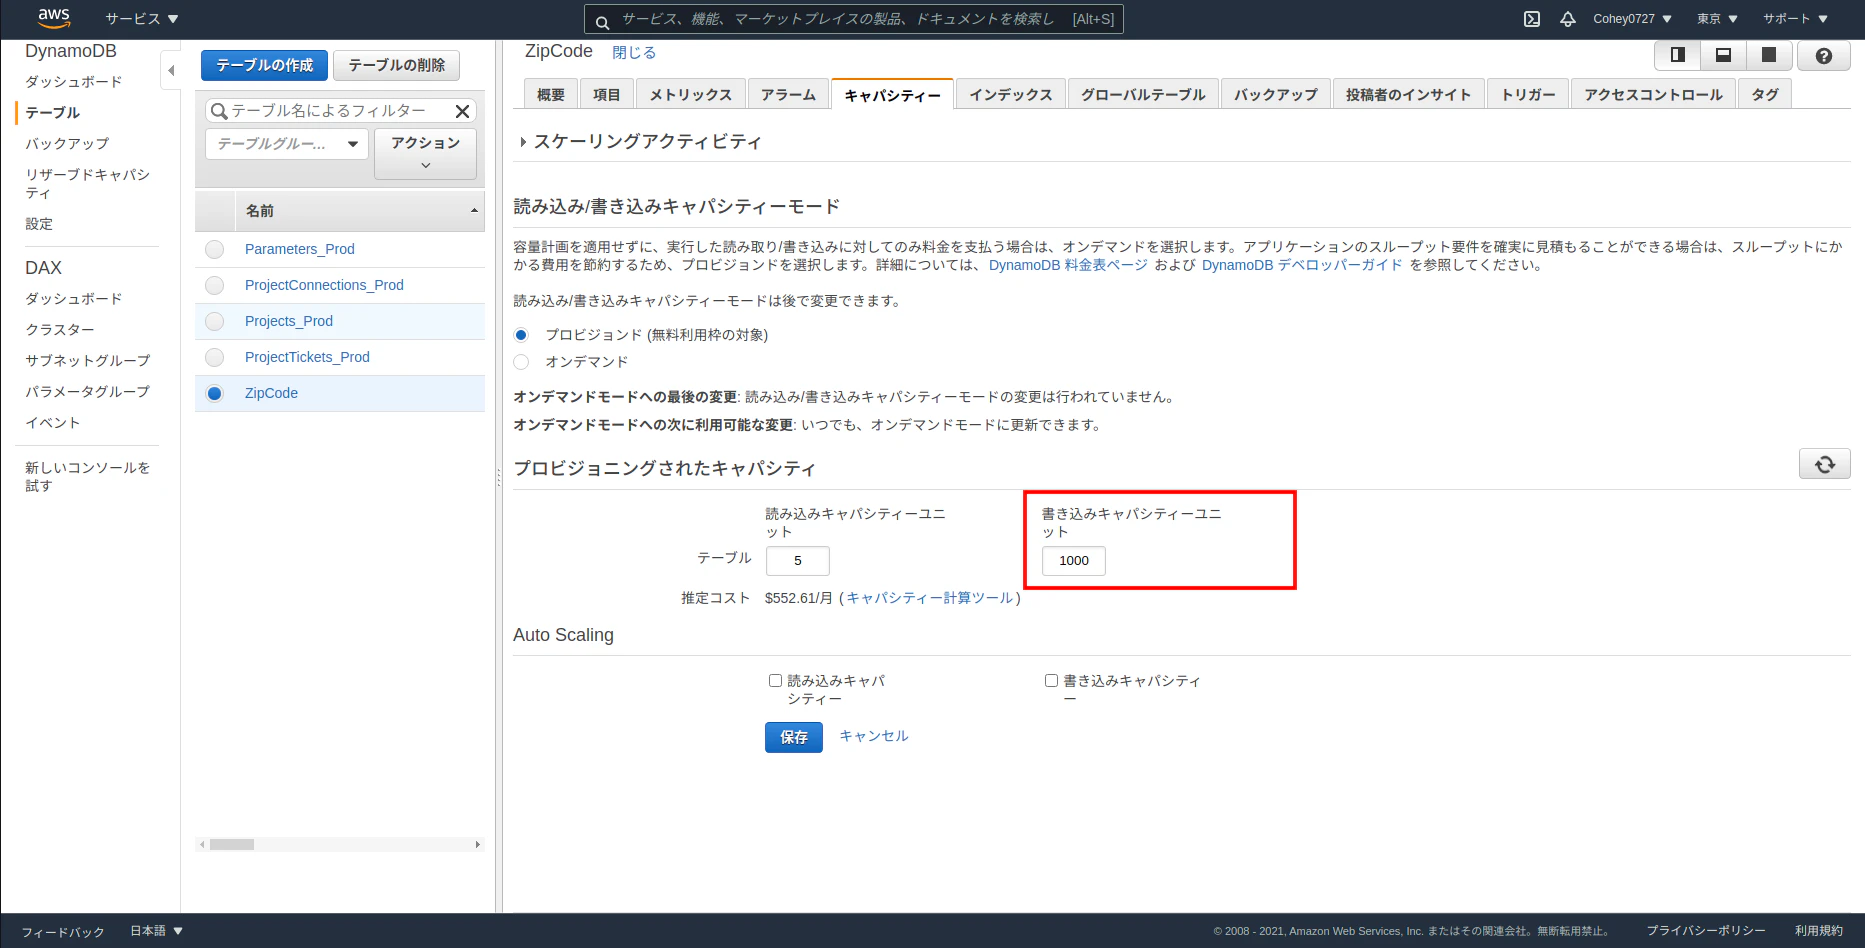The width and height of the screenshot is (1865, 948).
Task: Switch to the インデックス tab
Action: (1011, 95)
